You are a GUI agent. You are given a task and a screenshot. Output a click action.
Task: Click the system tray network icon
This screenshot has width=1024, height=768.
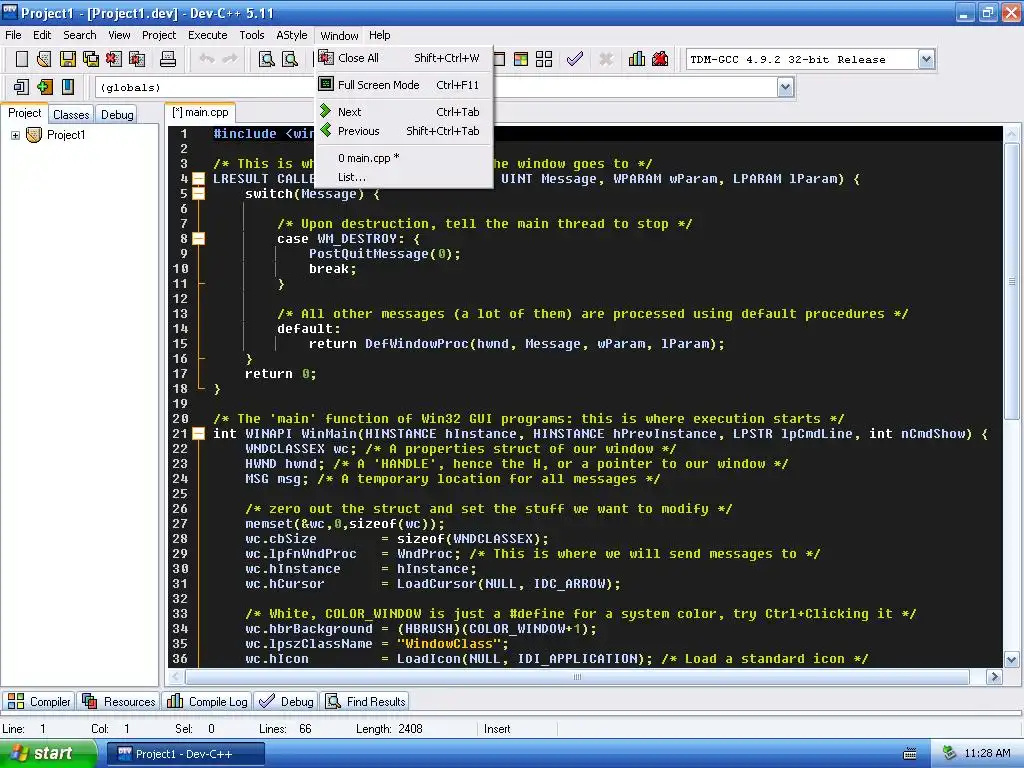click(x=949, y=753)
